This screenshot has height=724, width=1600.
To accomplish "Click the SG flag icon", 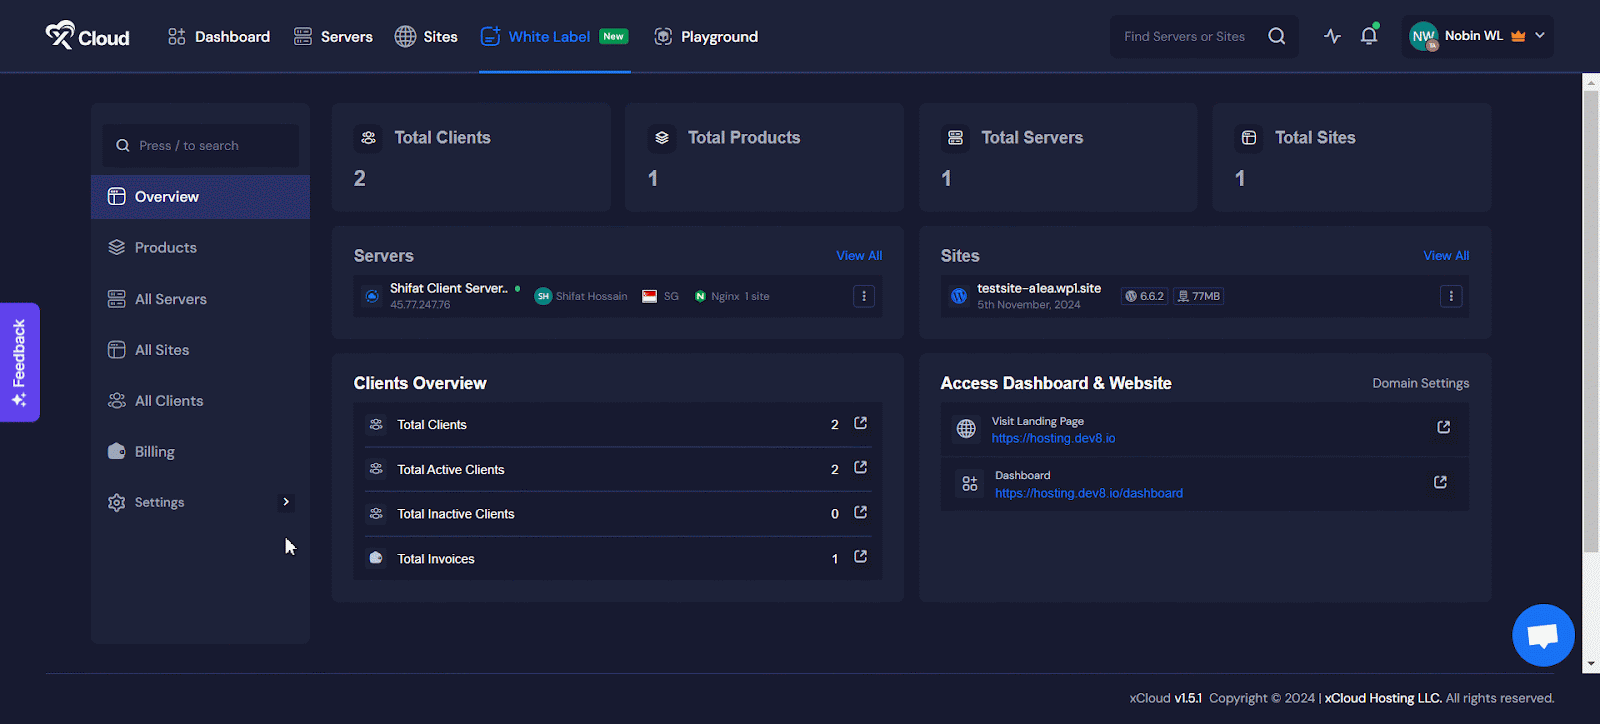I will [650, 296].
